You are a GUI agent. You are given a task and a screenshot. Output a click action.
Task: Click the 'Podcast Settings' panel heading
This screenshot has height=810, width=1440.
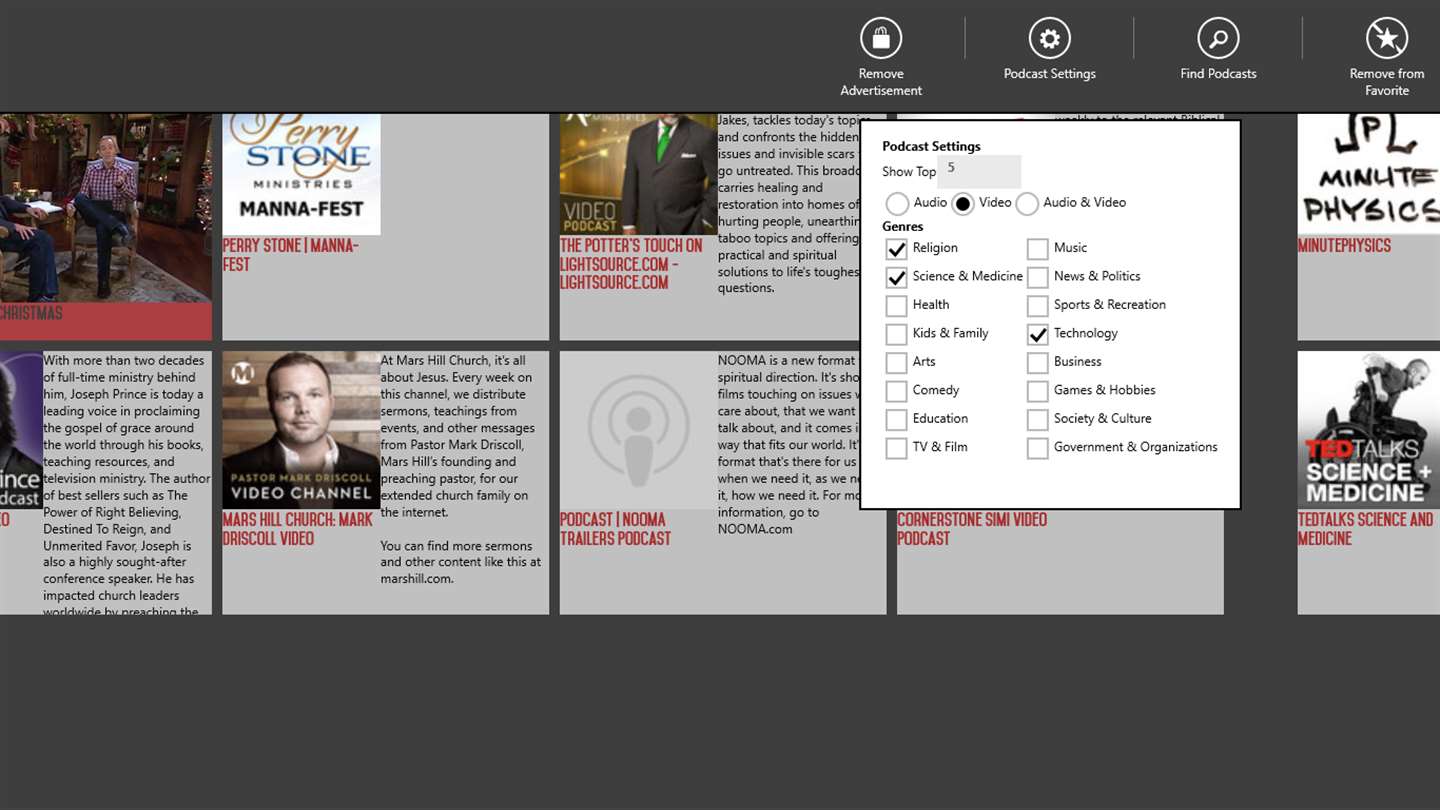931,146
